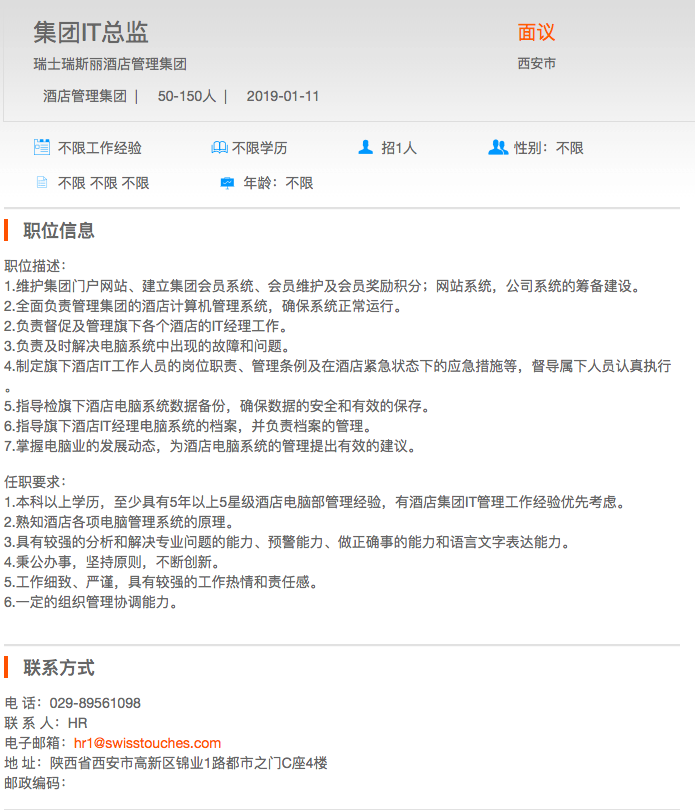The height and width of the screenshot is (810, 695).
Task: Click the posting date 2019-01-11
Action: click(x=283, y=96)
